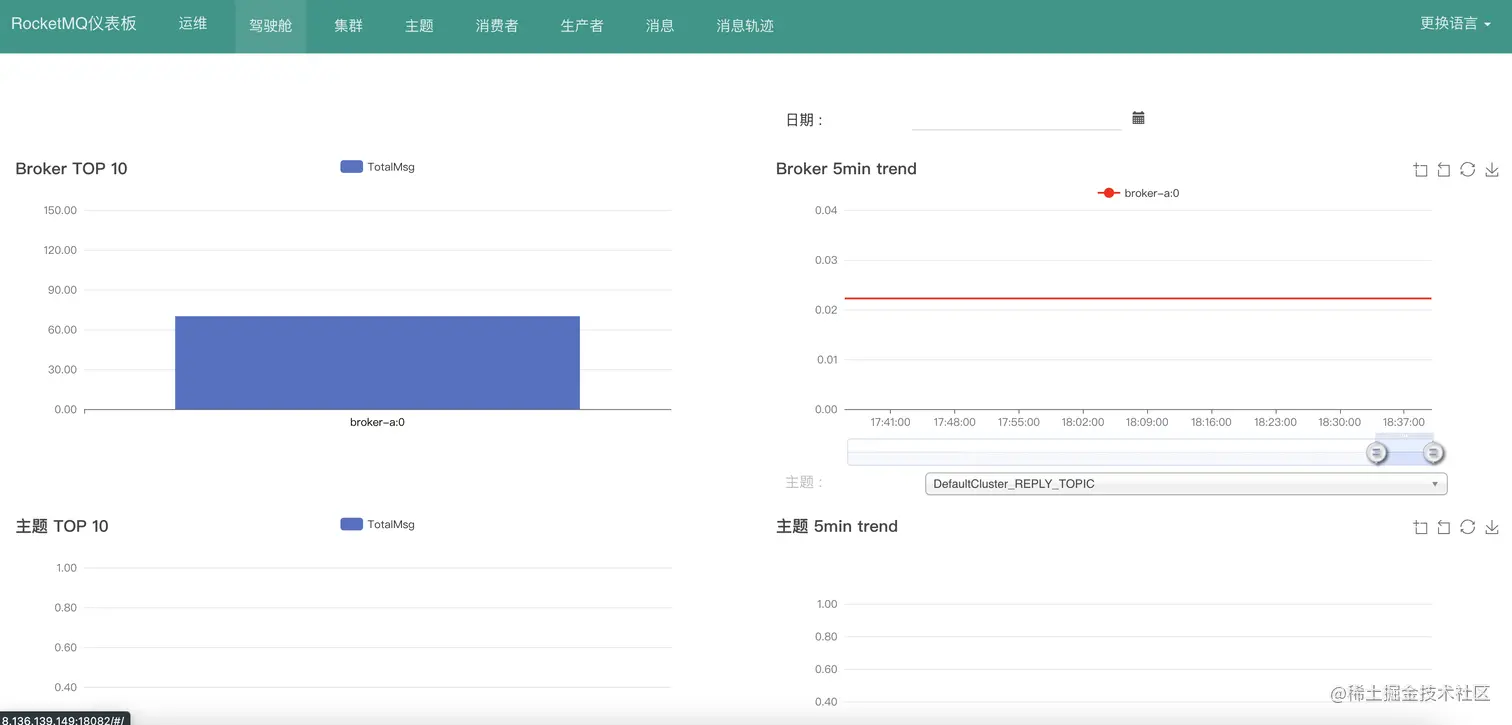Open the date picker calendar icon
1512x725 pixels.
coord(1138,118)
